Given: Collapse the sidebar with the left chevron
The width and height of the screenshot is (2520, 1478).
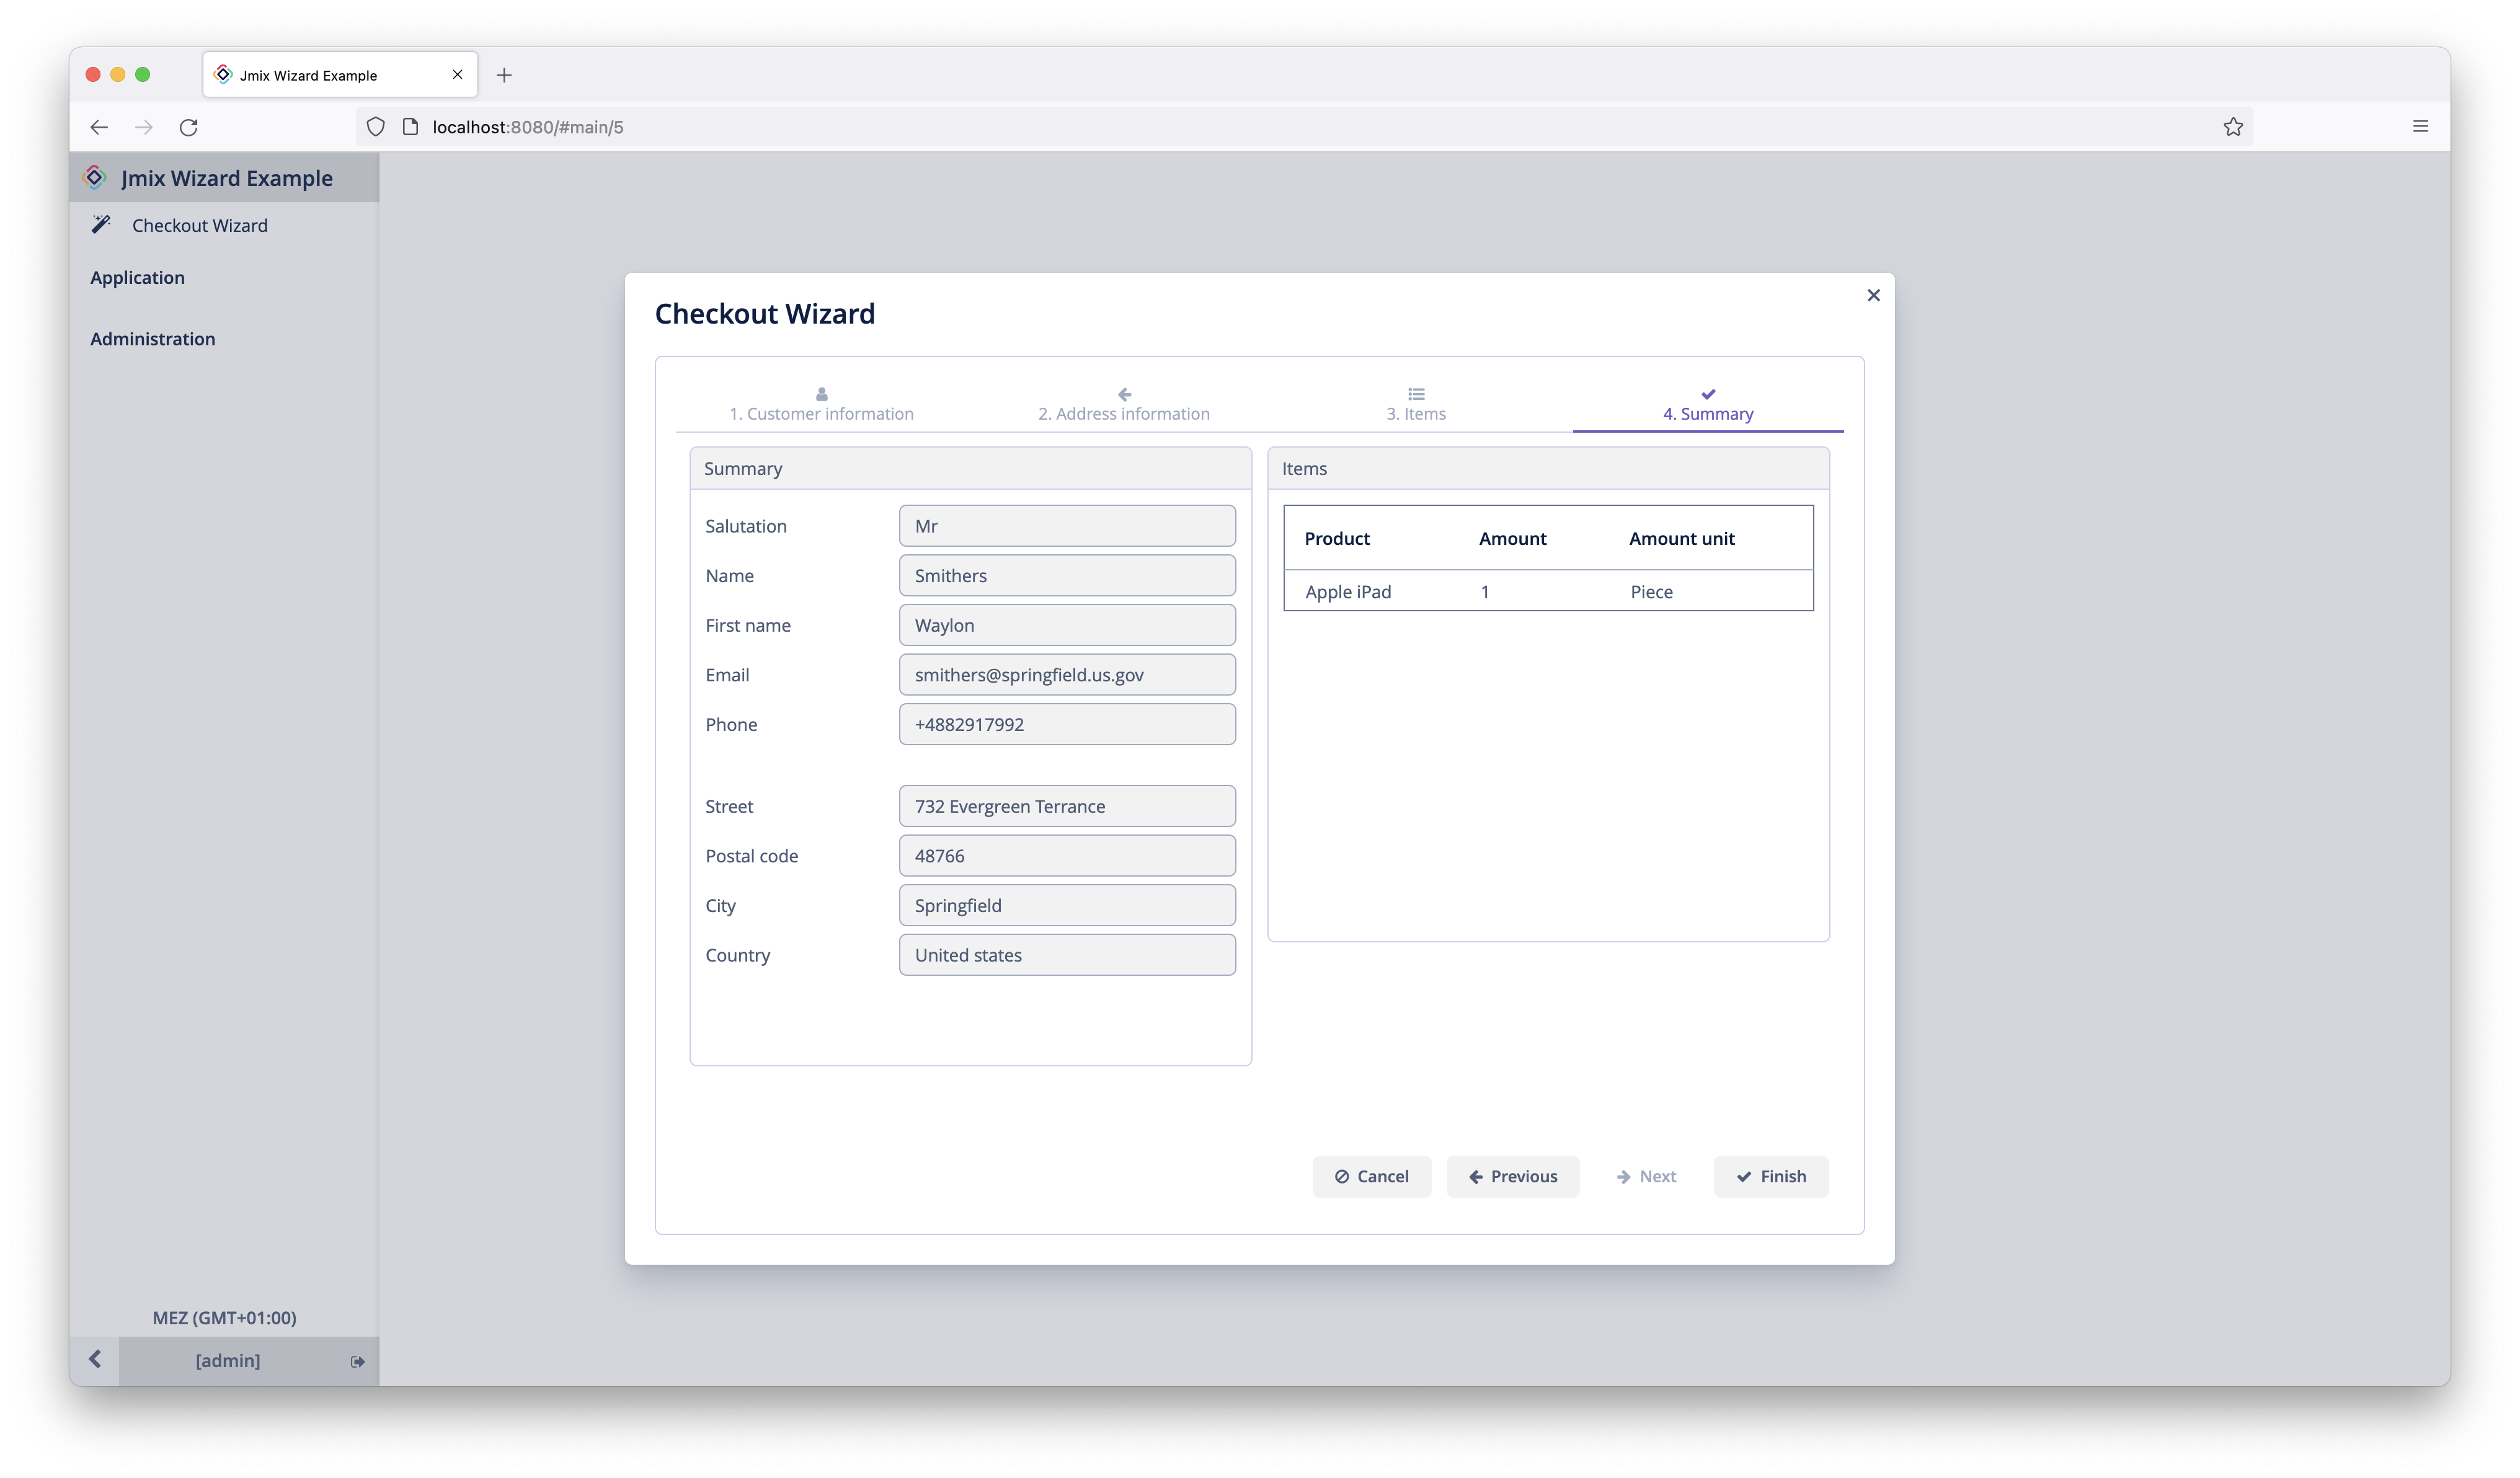Looking at the screenshot, I should (95, 1359).
